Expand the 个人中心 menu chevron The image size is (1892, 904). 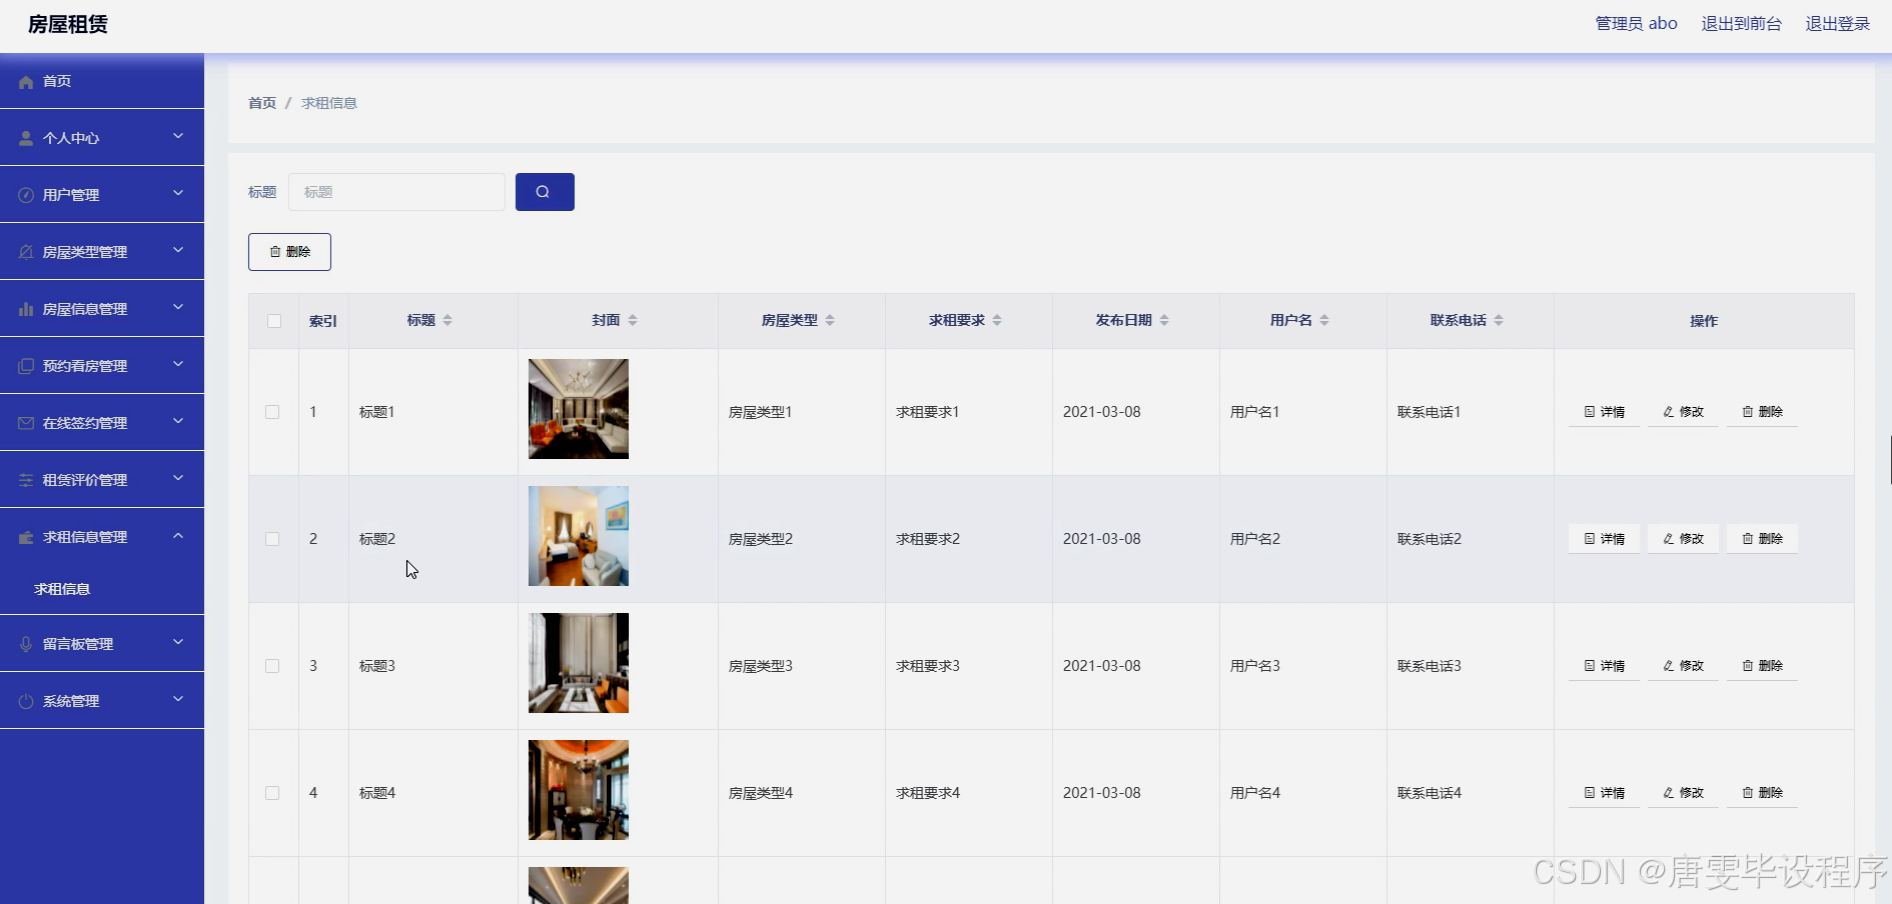coord(178,136)
